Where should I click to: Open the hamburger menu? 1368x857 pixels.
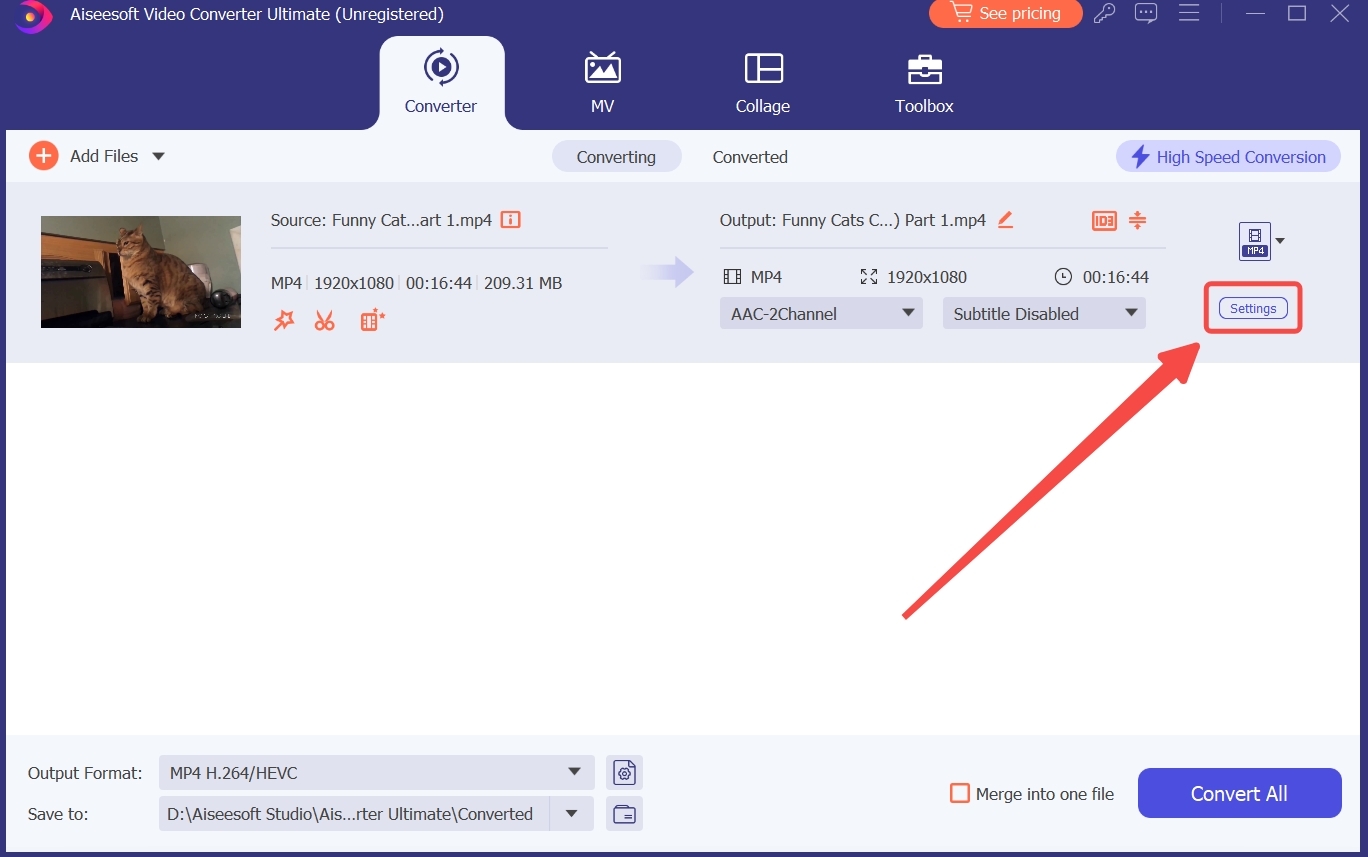click(x=1189, y=14)
